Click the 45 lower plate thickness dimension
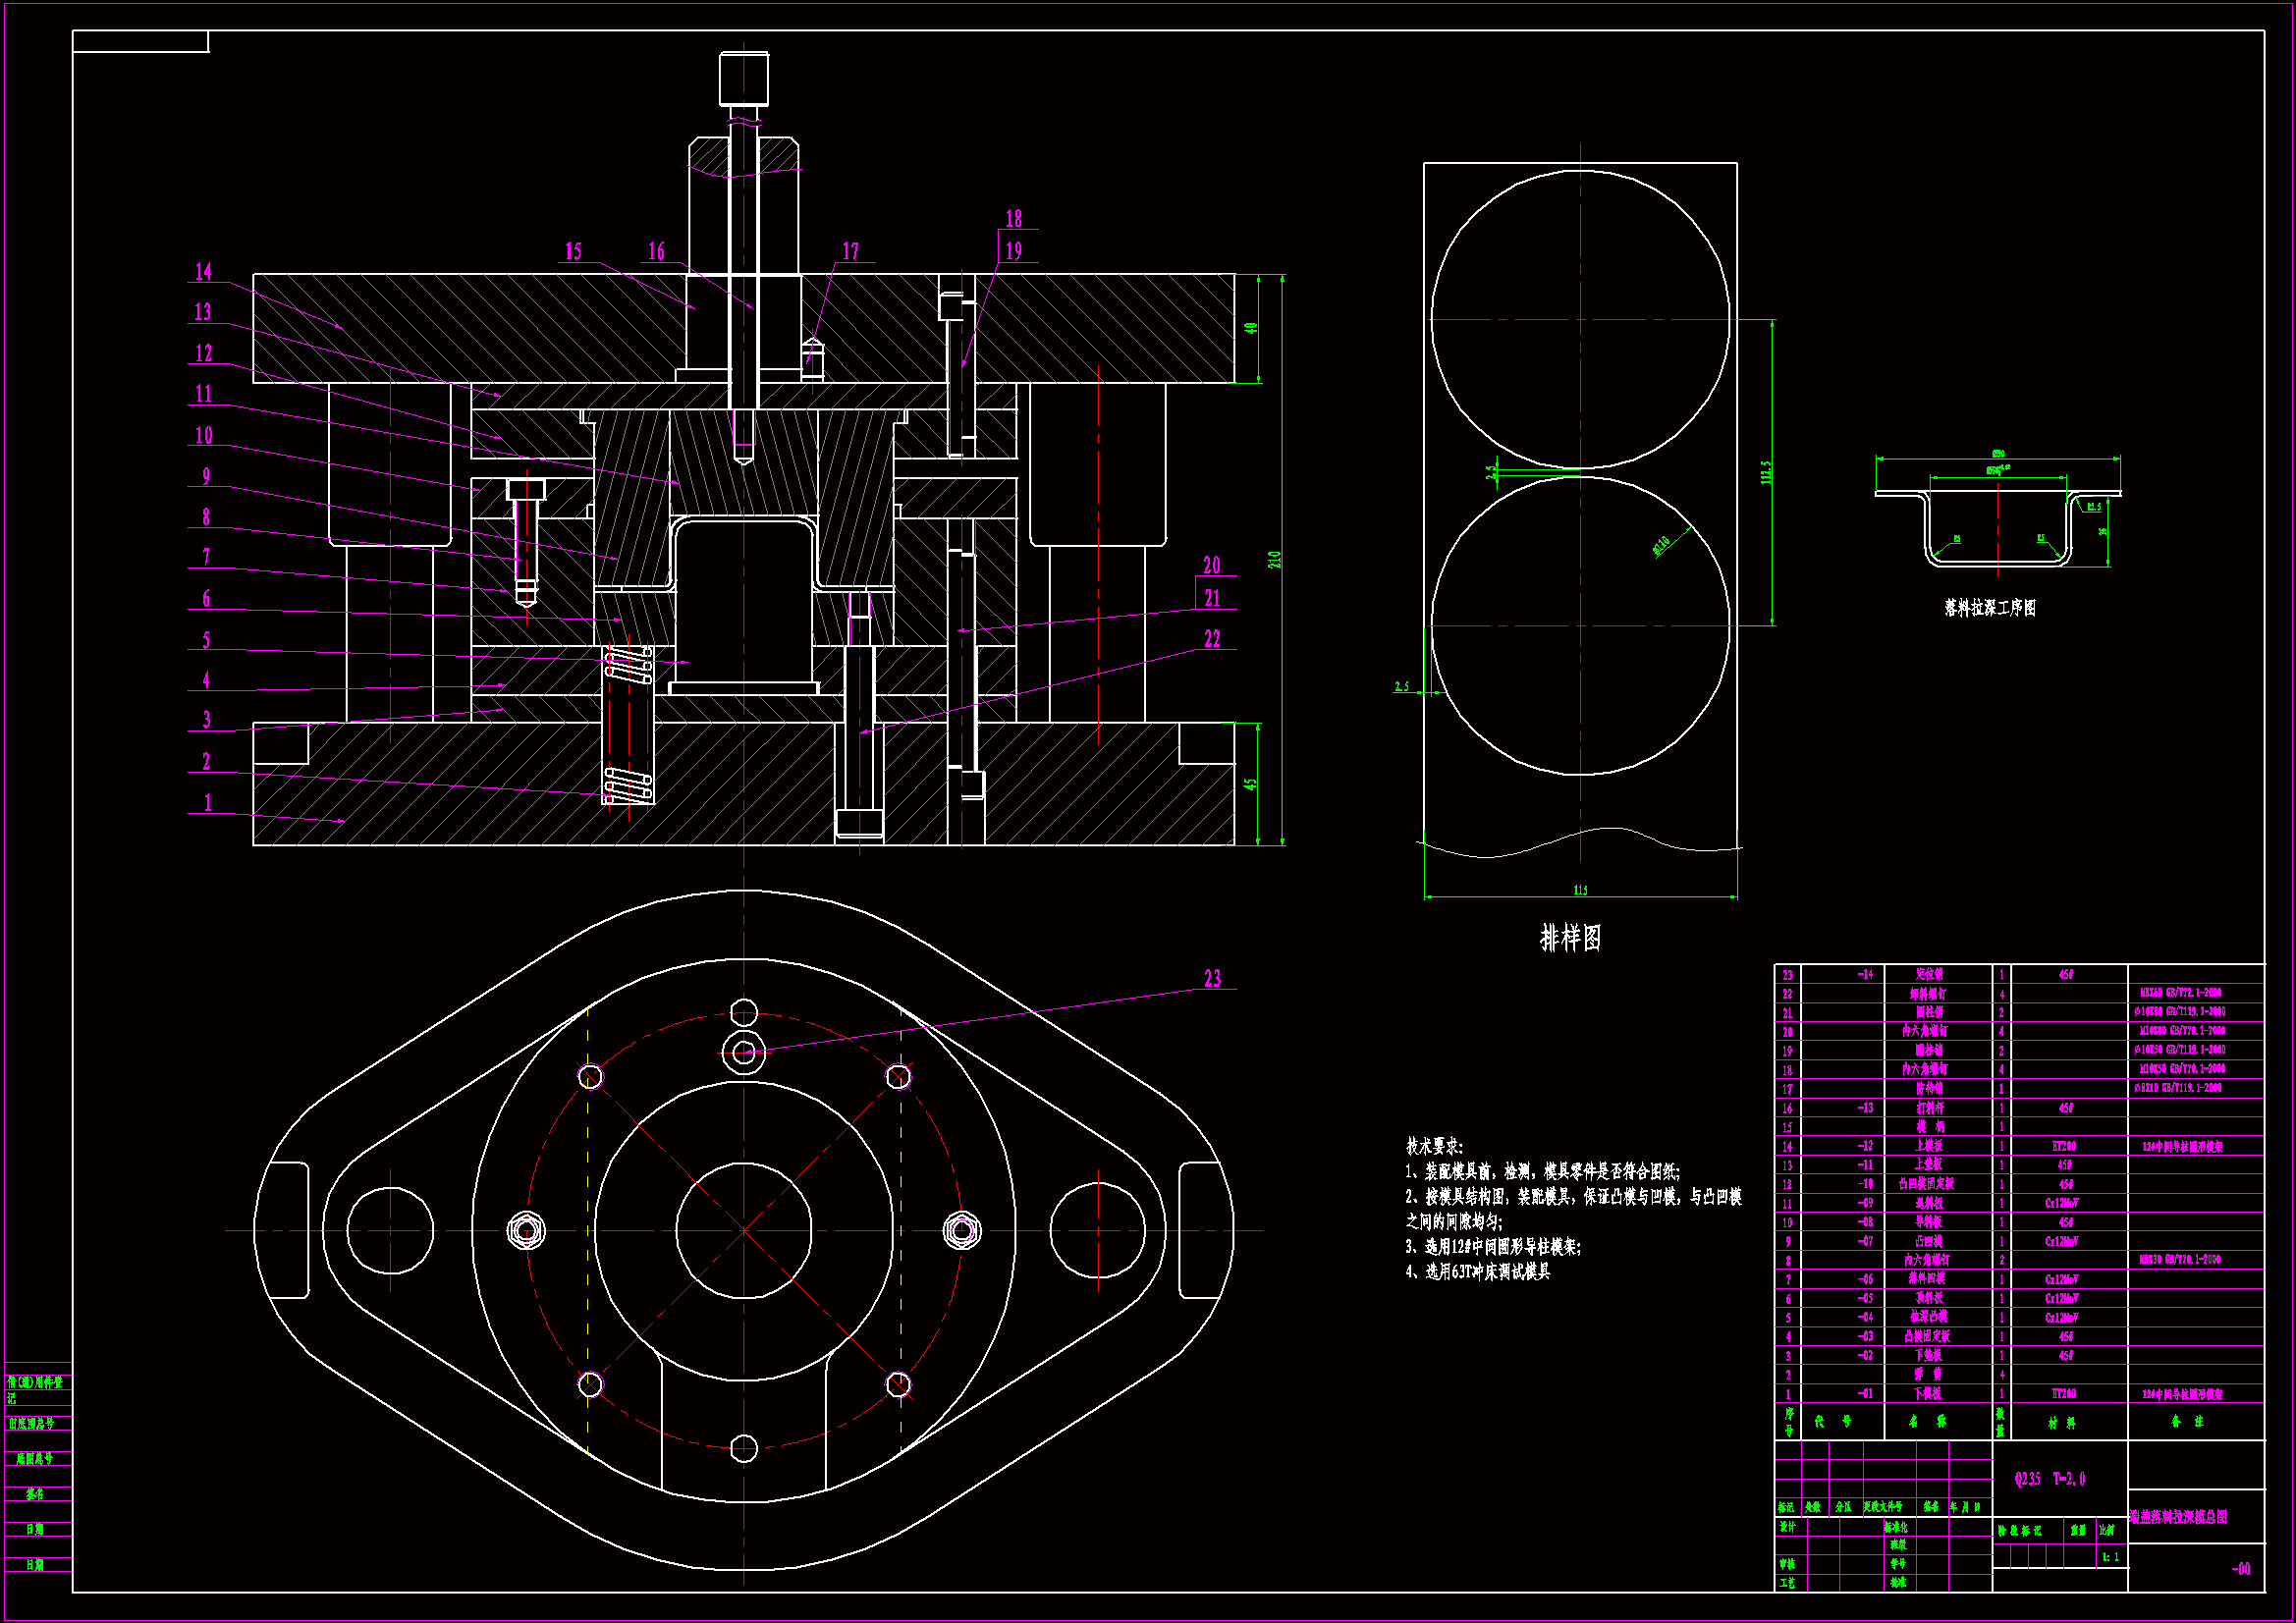 click(1250, 785)
